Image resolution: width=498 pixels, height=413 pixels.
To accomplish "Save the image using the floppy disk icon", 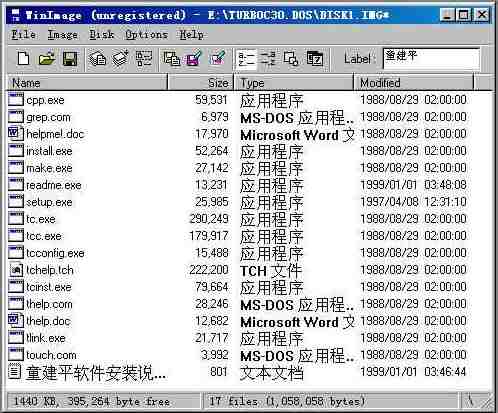I will [x=70, y=59].
